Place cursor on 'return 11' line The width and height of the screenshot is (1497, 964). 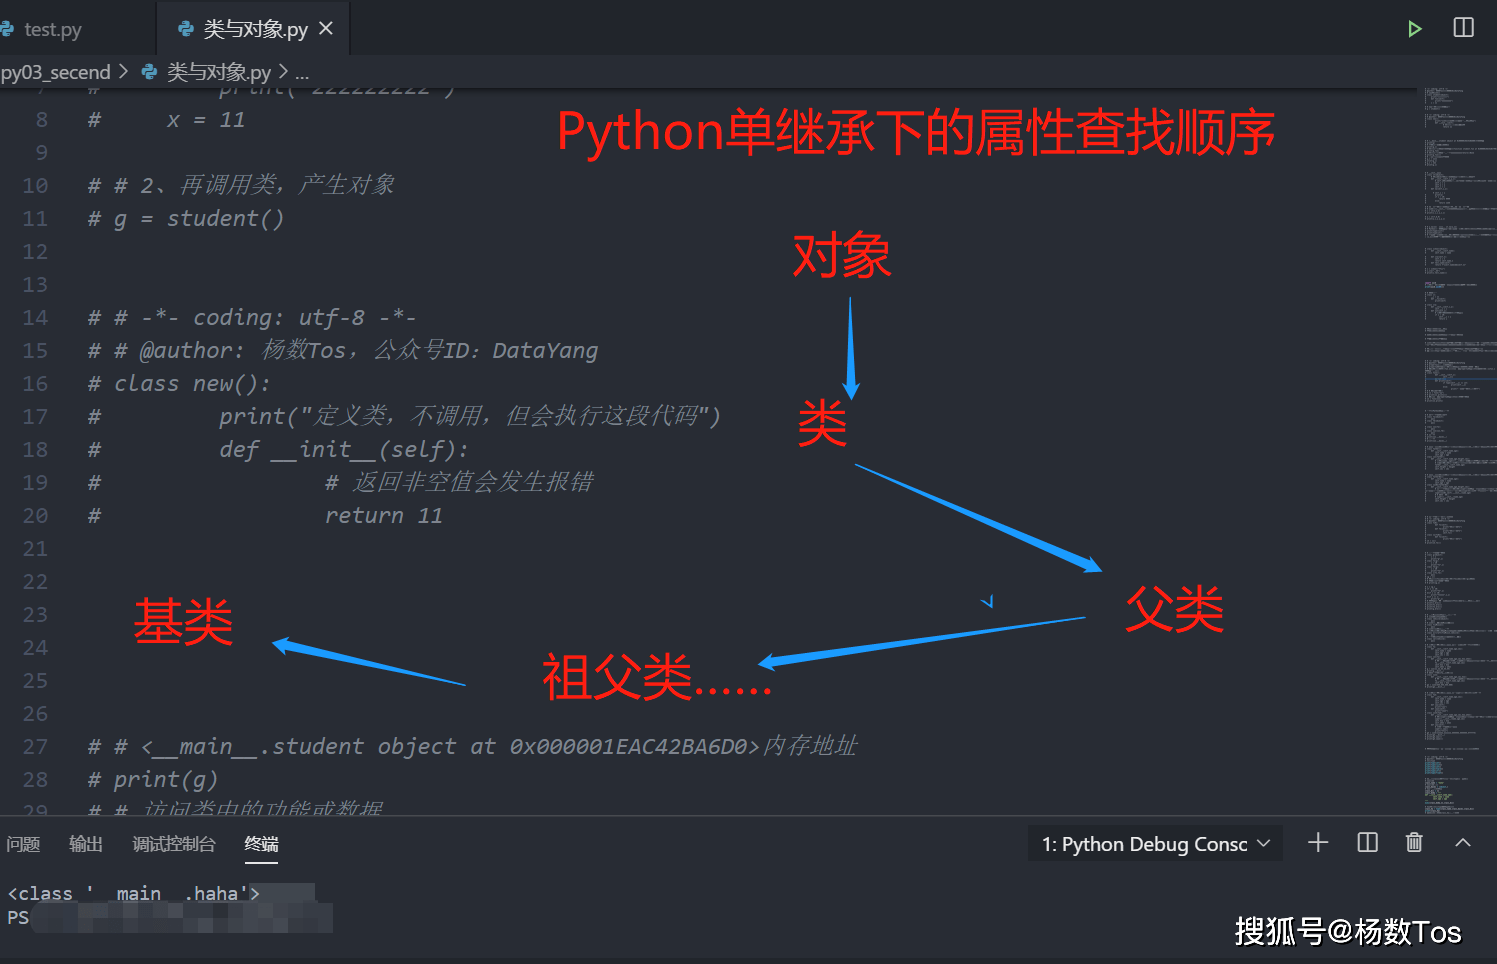click(383, 516)
